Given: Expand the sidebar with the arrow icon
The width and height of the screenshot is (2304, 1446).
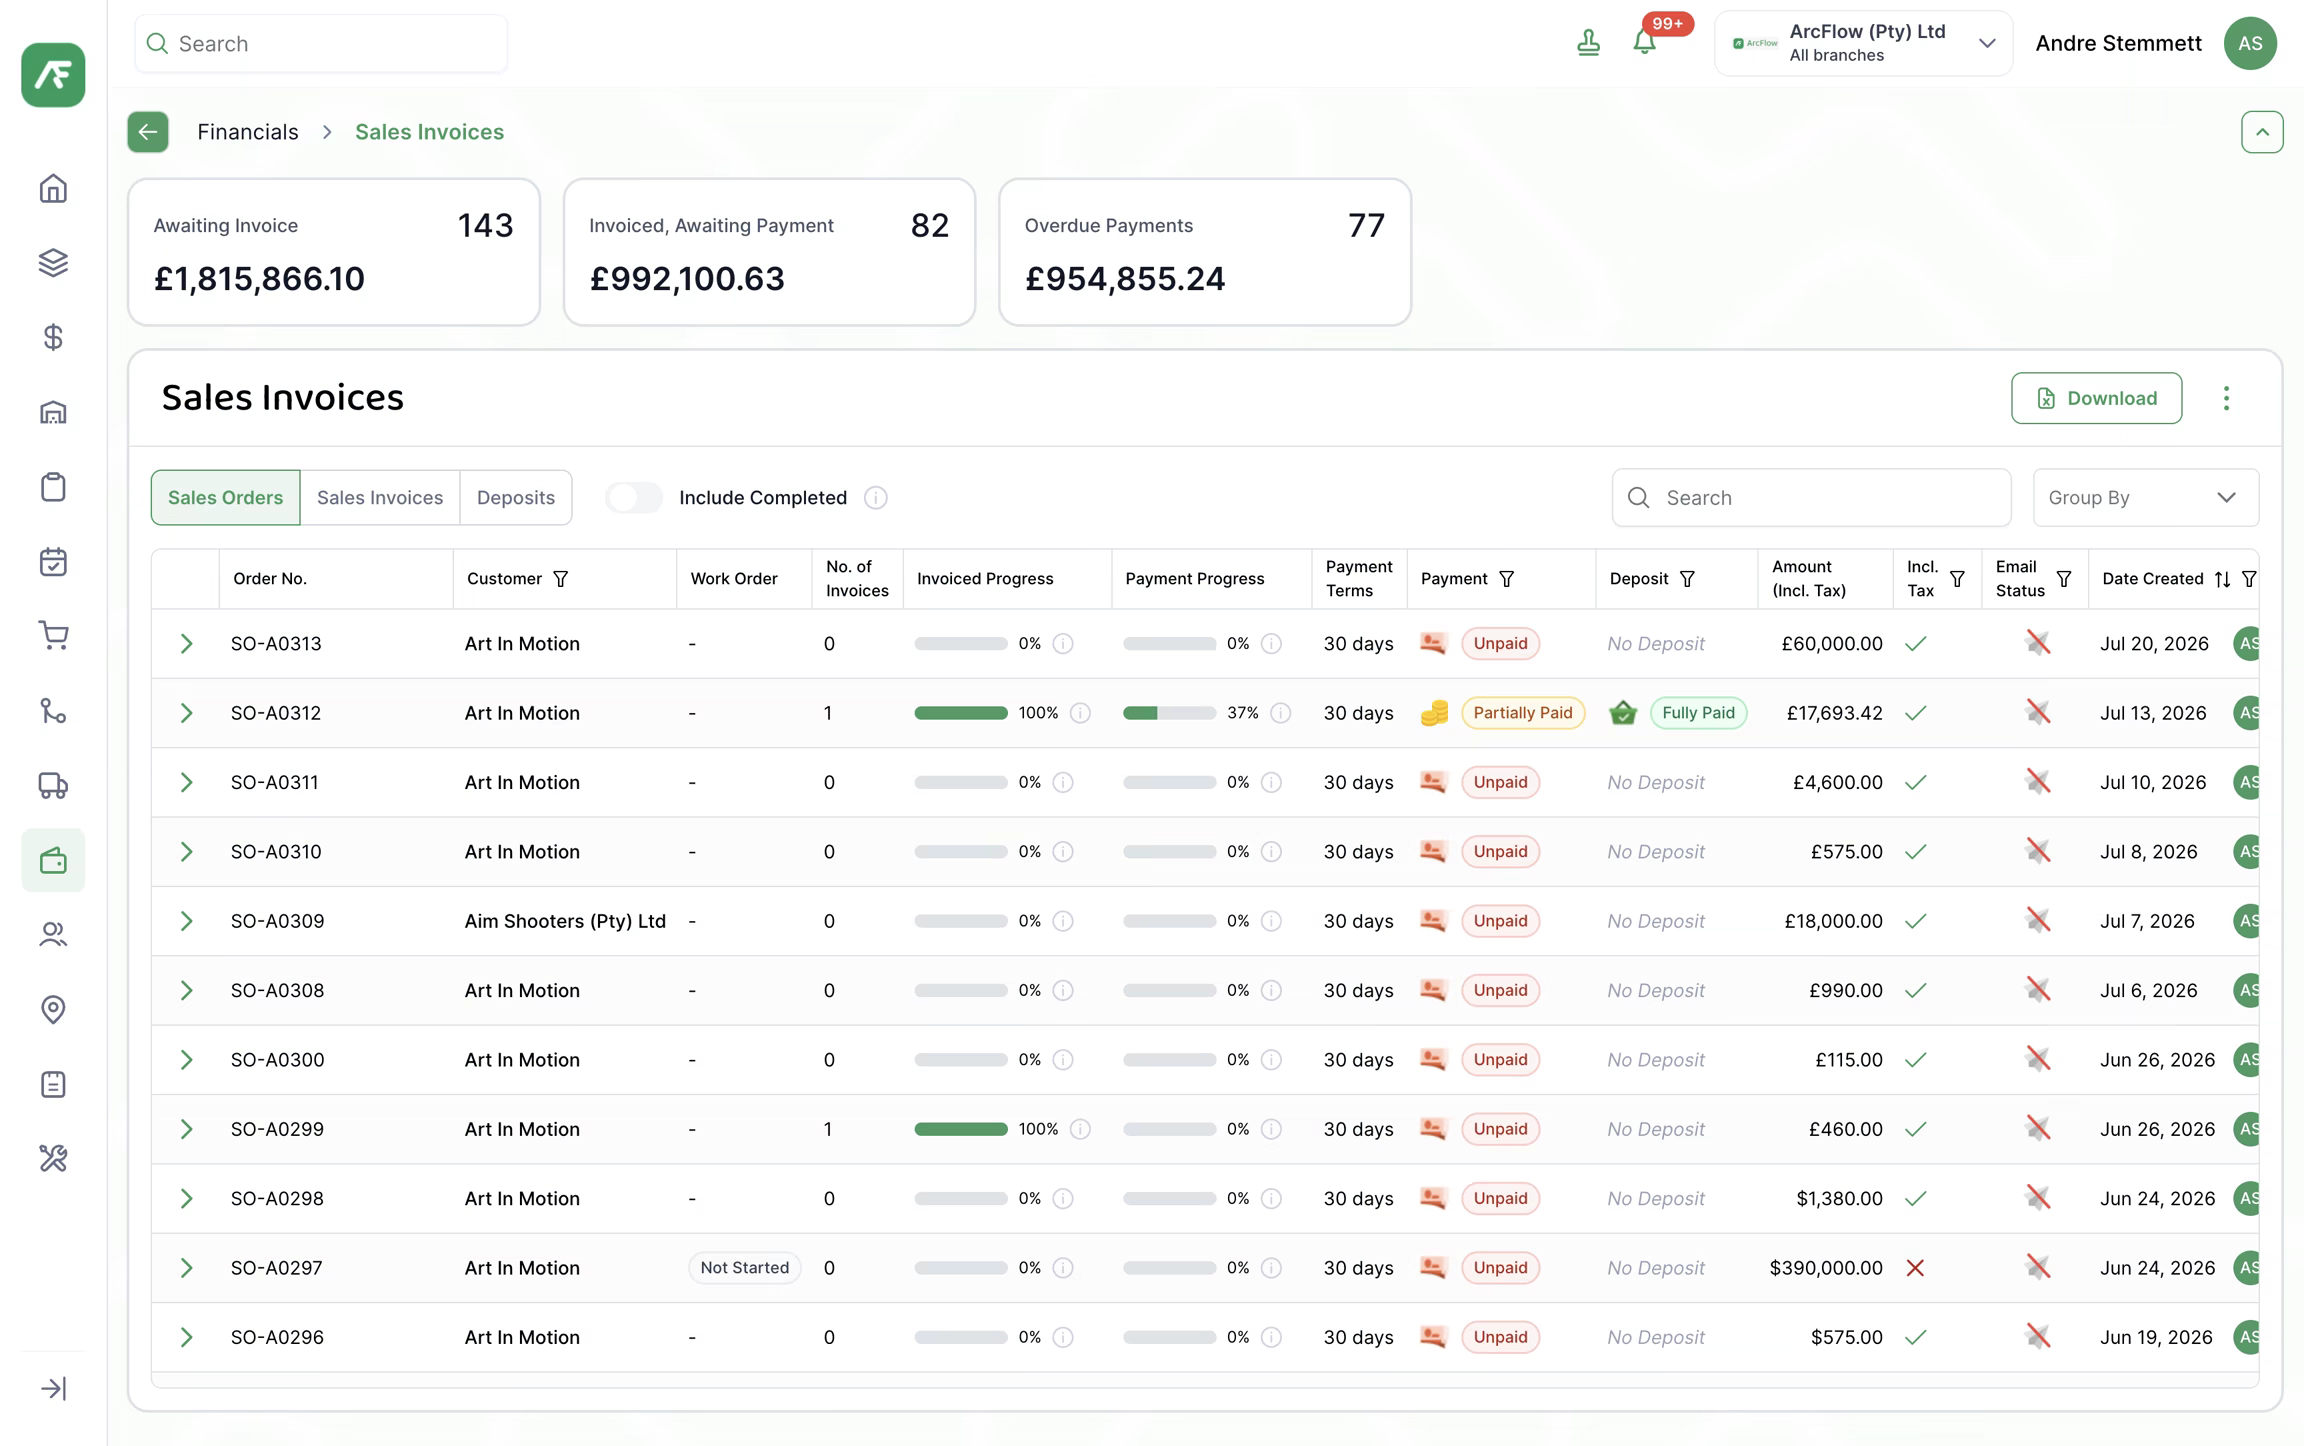Looking at the screenshot, I should click(53, 1389).
